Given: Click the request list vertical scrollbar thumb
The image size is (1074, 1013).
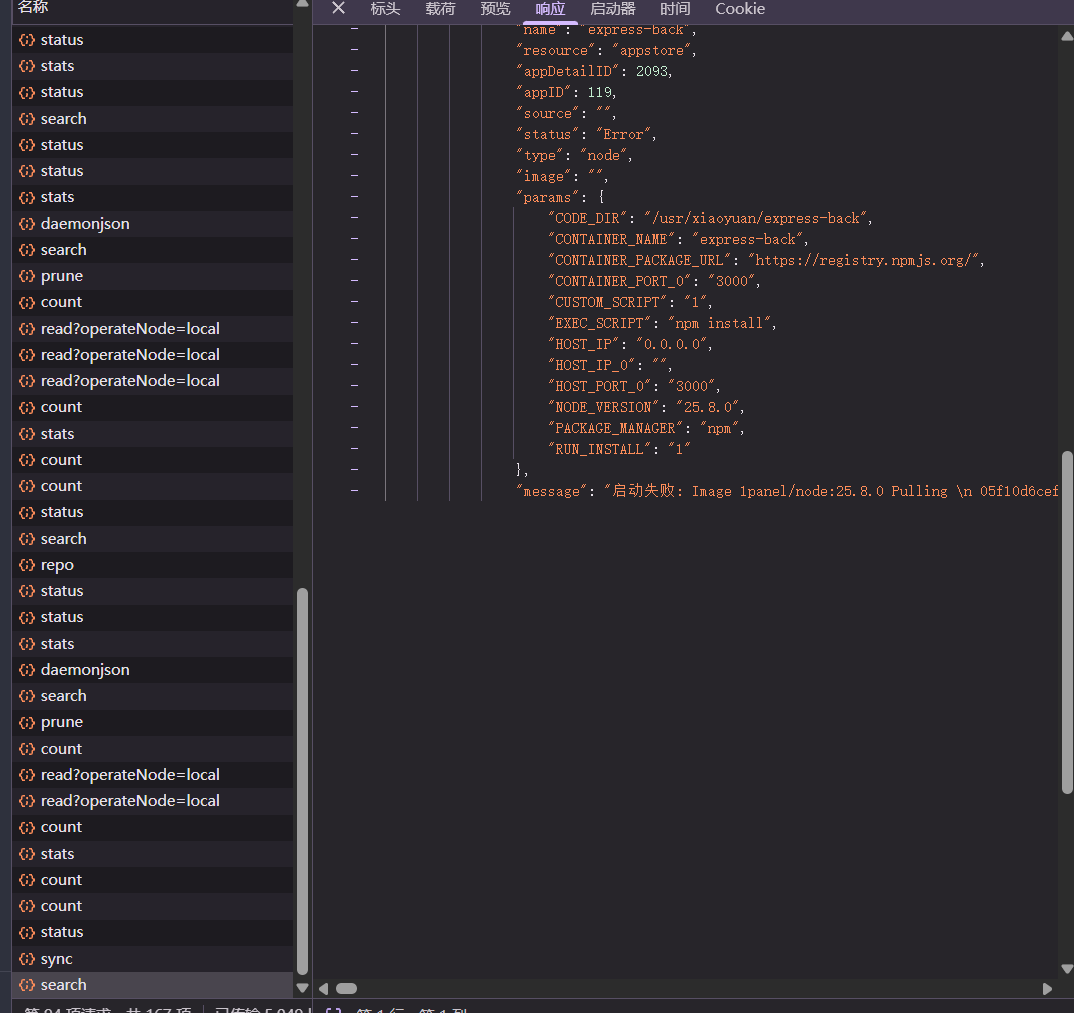Looking at the screenshot, I should click(x=302, y=780).
